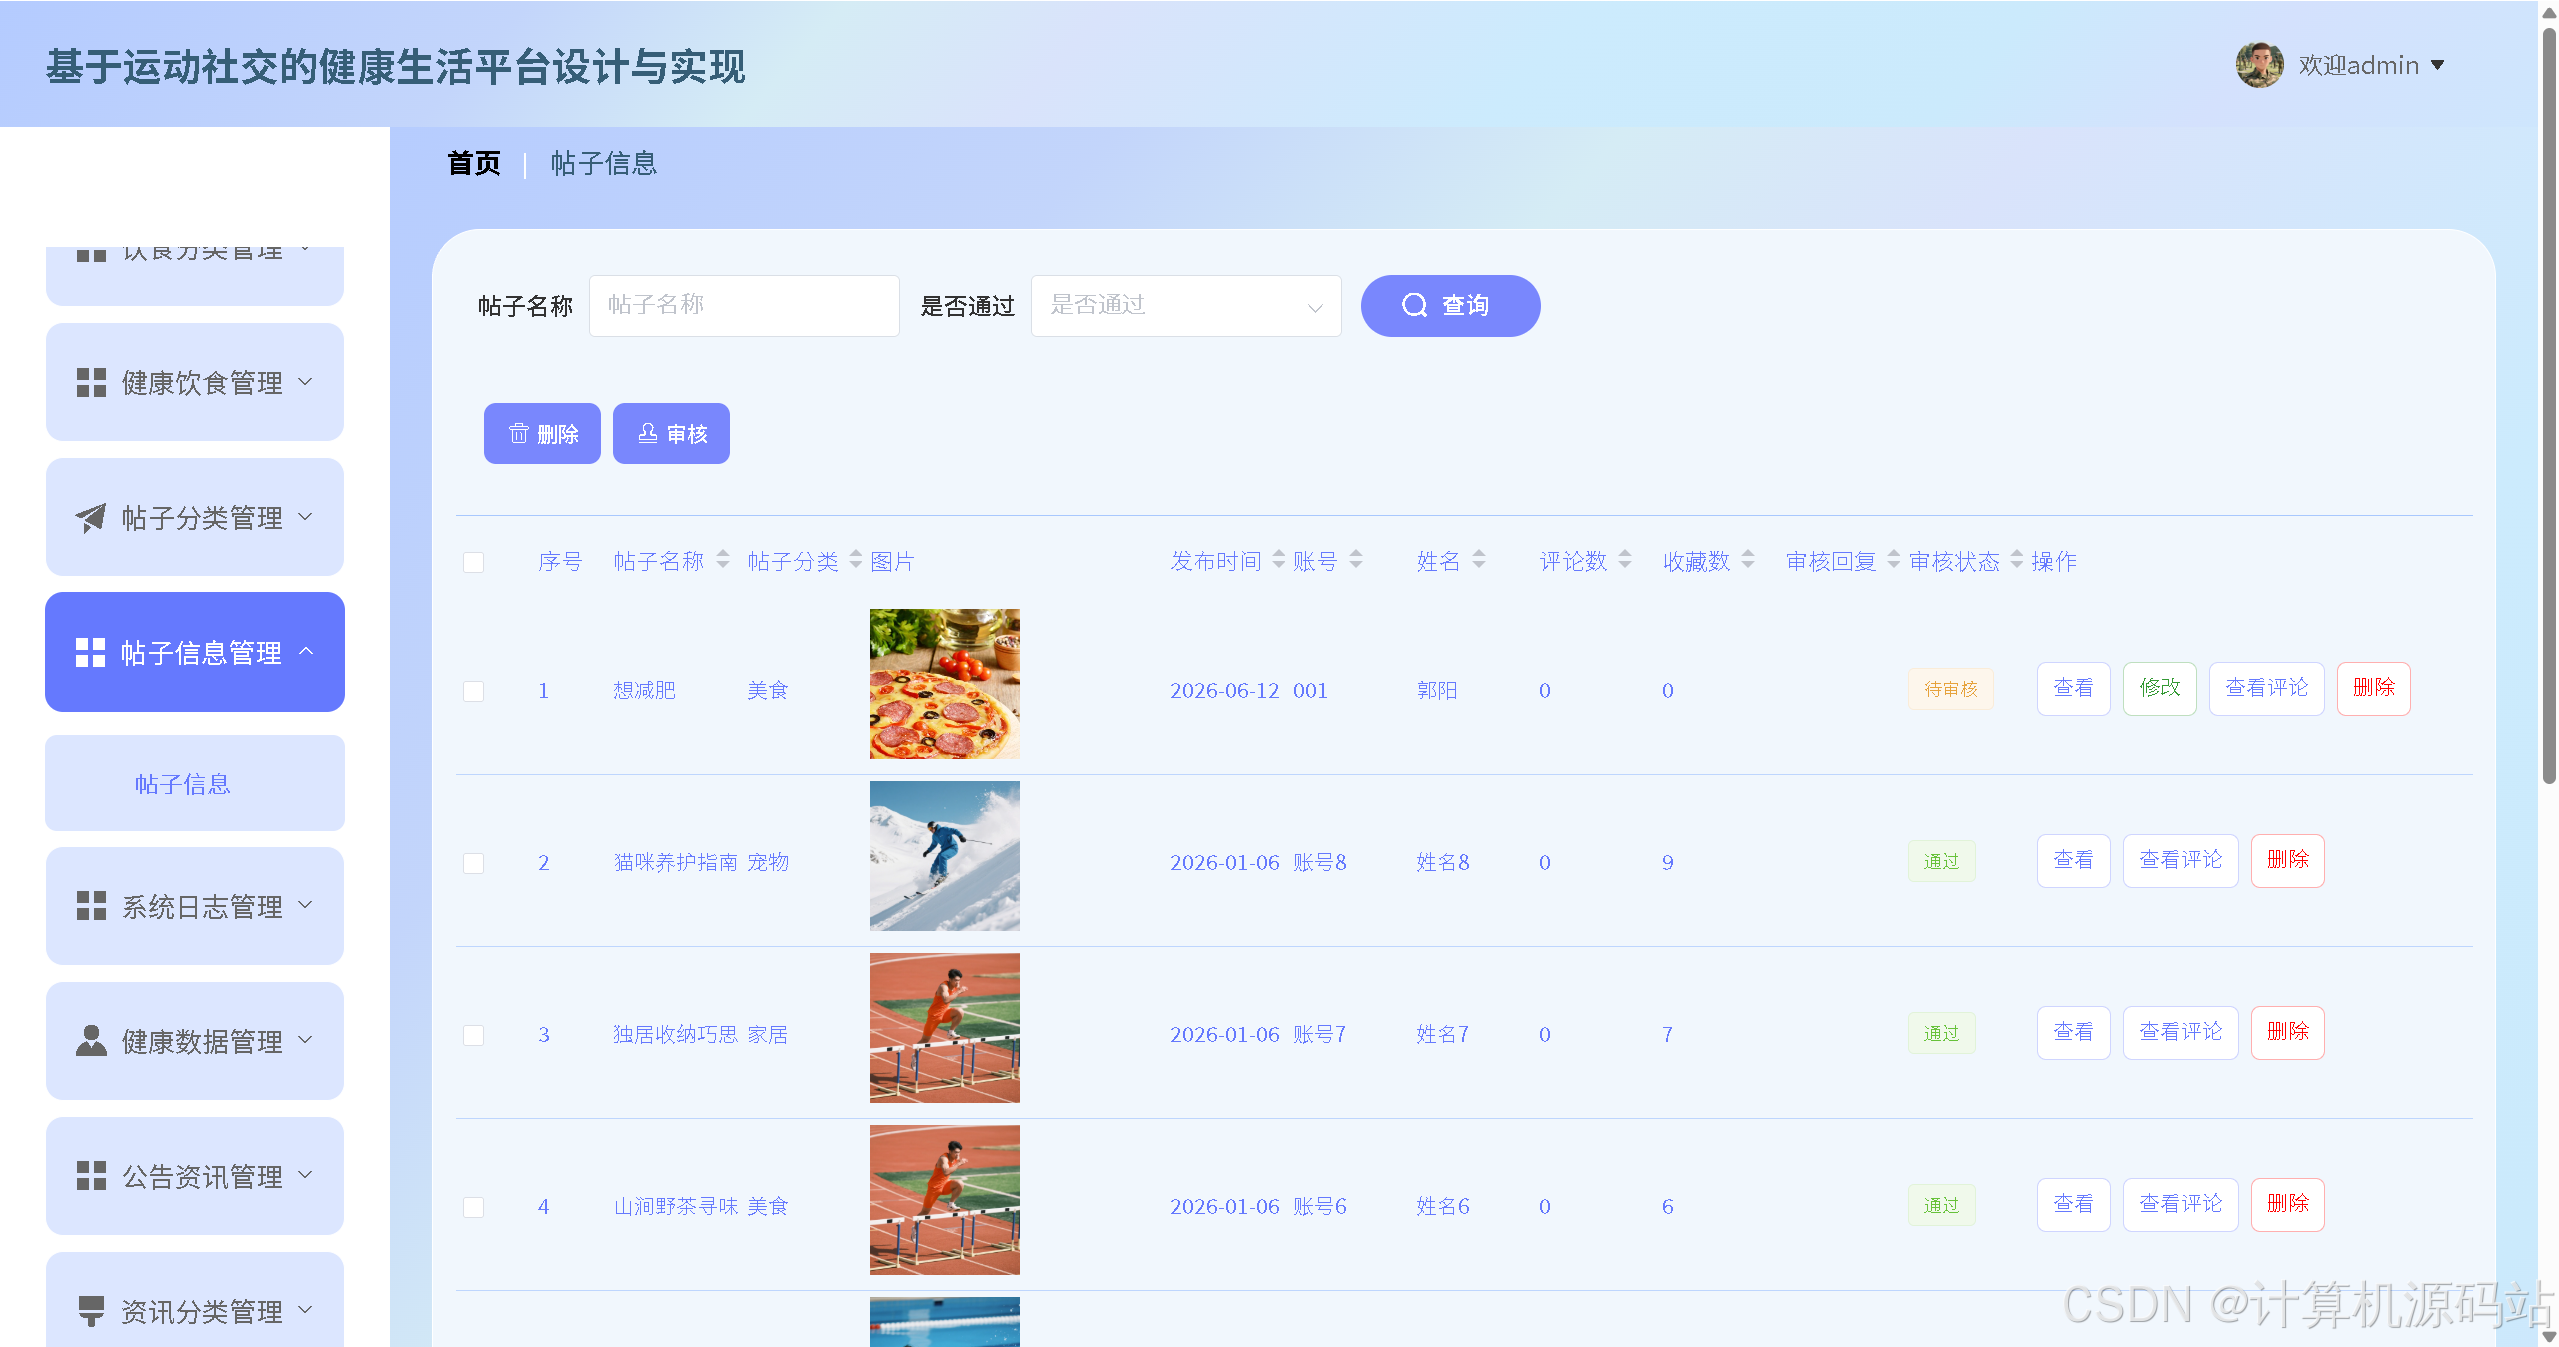Expand the 系统日志管理 menu chevron
The height and width of the screenshot is (1347, 2559).
[306, 906]
